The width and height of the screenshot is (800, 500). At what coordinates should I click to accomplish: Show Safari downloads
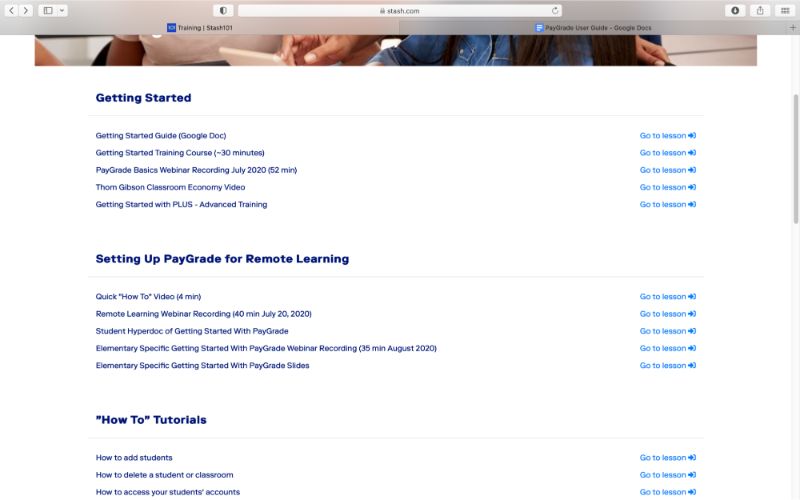[735, 10]
